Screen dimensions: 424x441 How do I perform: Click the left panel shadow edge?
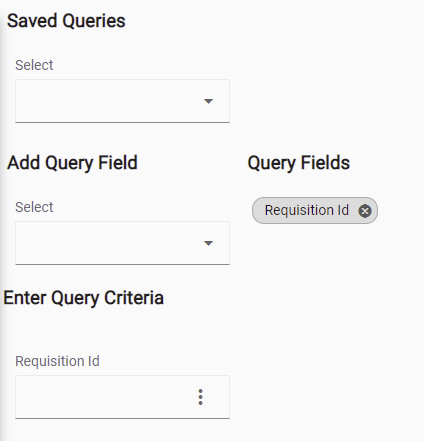click(x=2, y=220)
